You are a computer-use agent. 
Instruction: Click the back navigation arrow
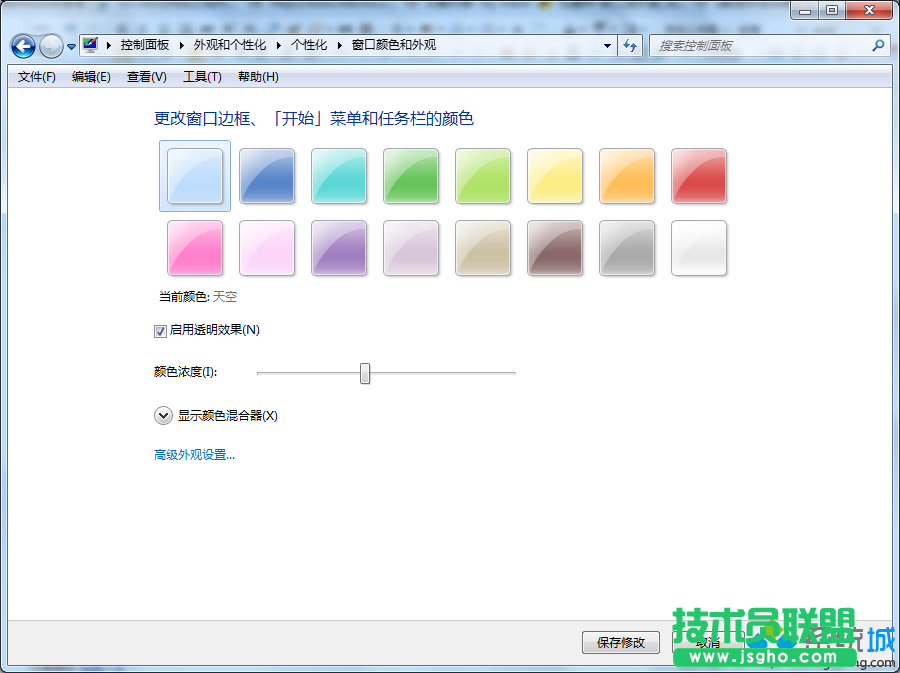(x=22, y=46)
